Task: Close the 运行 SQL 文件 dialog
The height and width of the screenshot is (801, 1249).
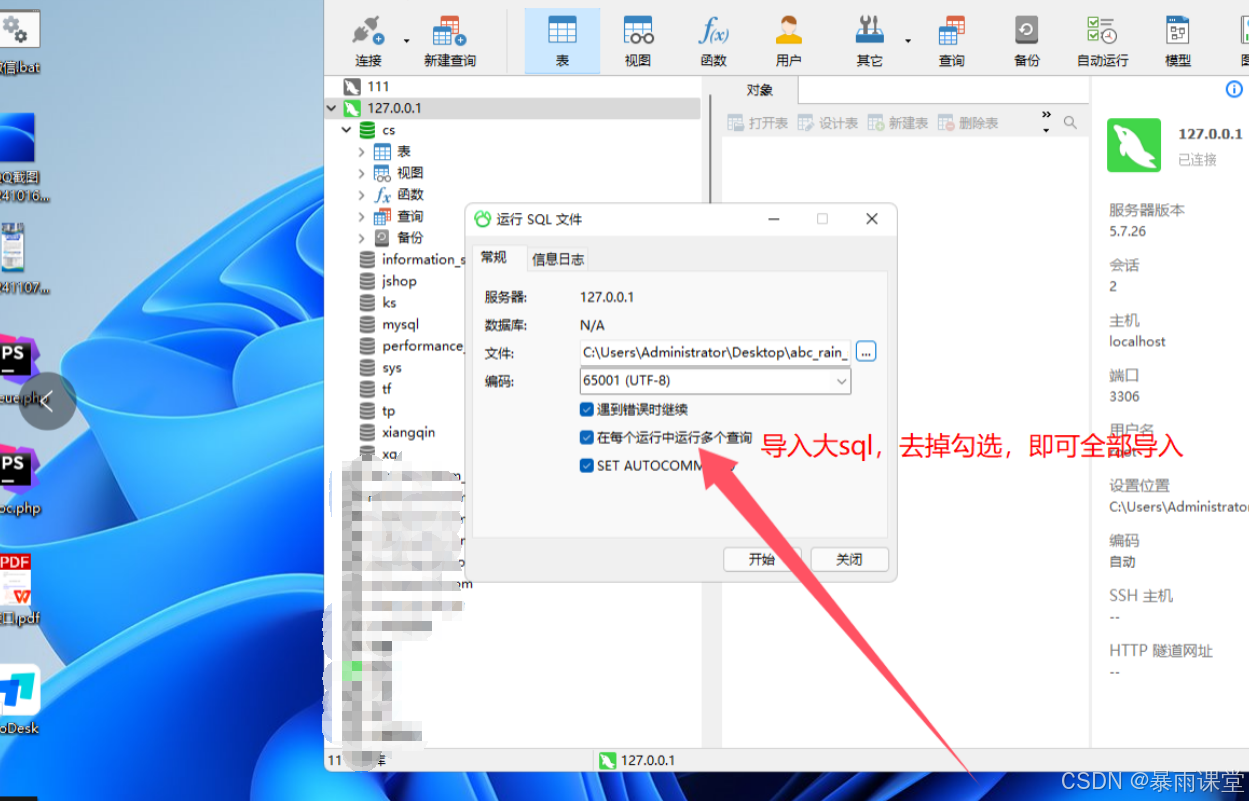Action: pos(871,219)
